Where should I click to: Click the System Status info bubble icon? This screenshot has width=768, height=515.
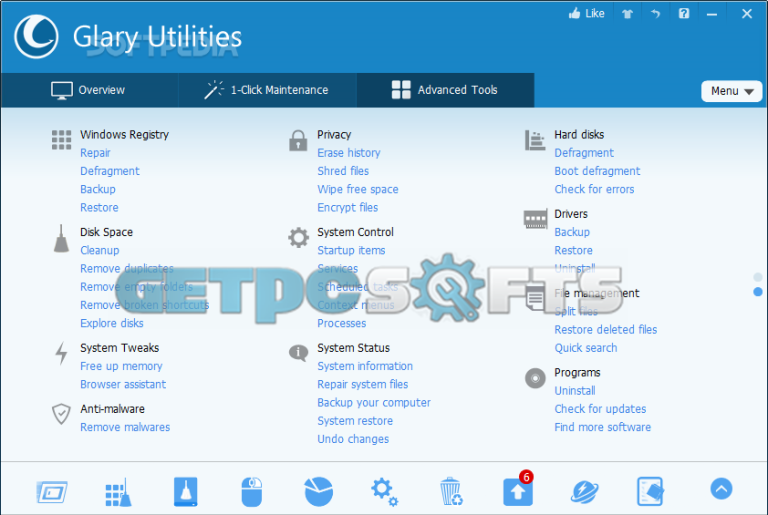point(298,352)
